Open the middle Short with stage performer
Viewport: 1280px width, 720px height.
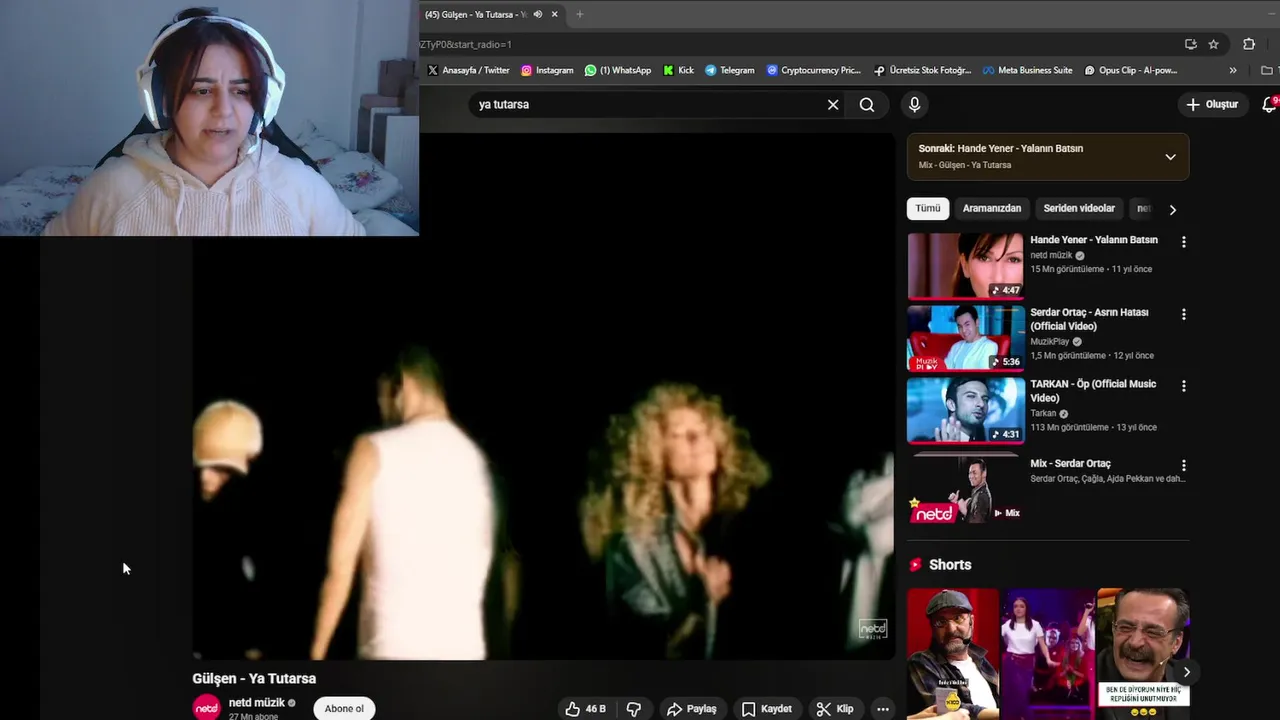(1048, 654)
